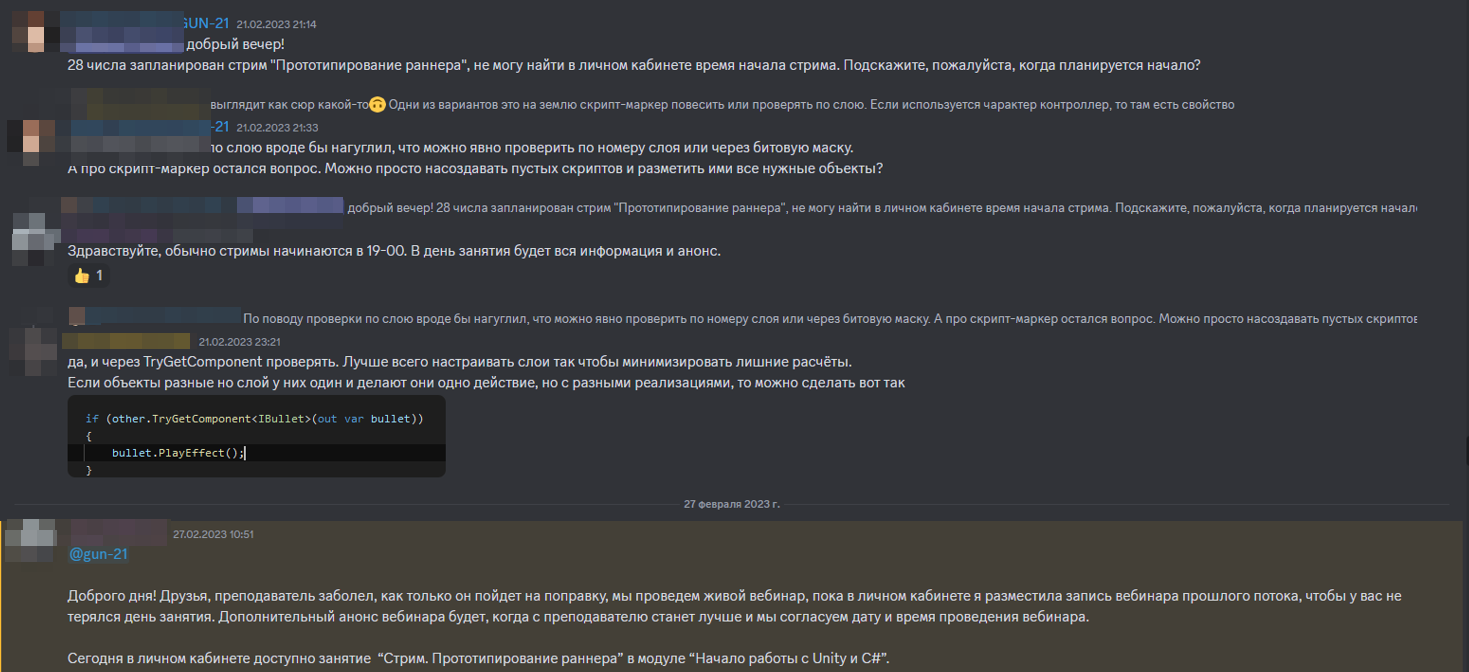Click the timestamp 21.02.2023 21:33
The width and height of the screenshot is (1469, 672).
click(277, 128)
